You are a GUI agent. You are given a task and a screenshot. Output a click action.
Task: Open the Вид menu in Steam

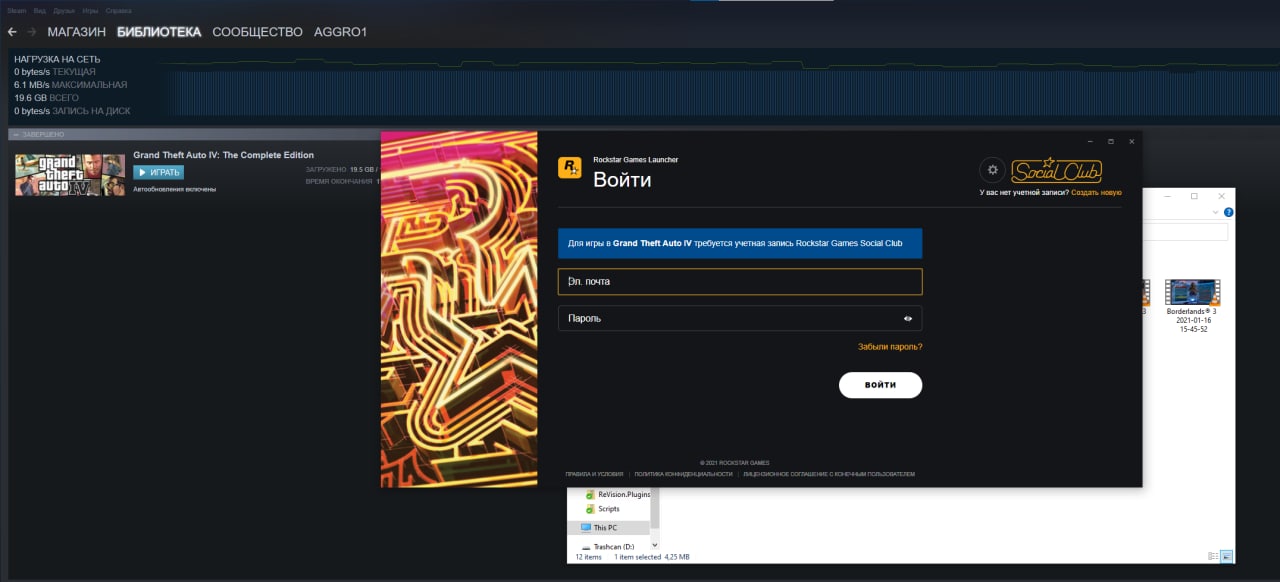39,9
